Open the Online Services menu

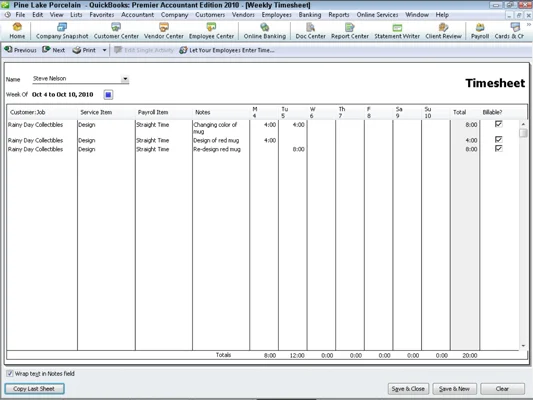[x=377, y=15]
